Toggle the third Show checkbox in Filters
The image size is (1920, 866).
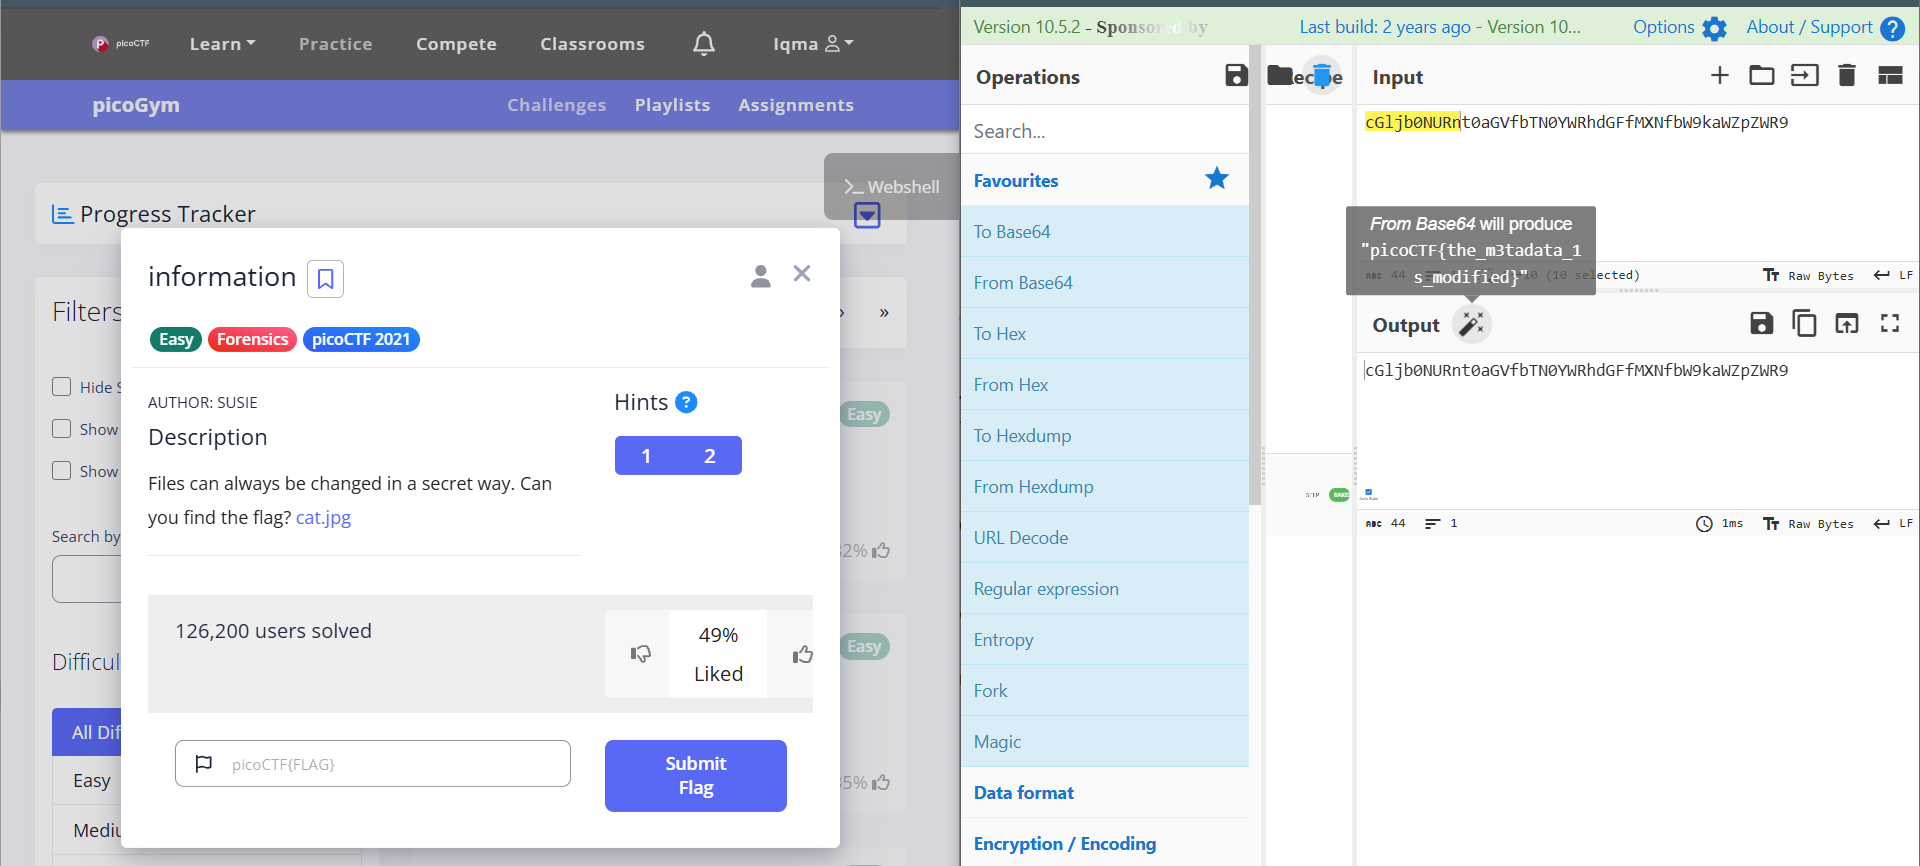[62, 471]
